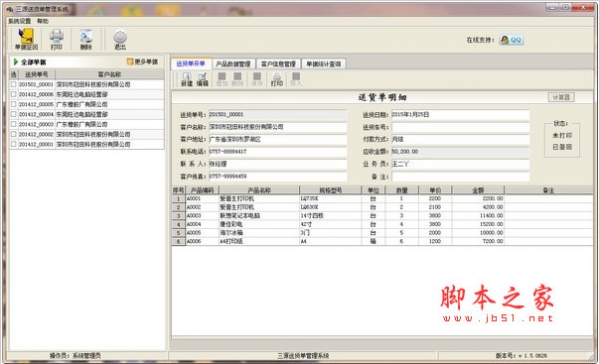Click the 客户传真 input field
This screenshot has height=364, width=600.
coord(277,176)
